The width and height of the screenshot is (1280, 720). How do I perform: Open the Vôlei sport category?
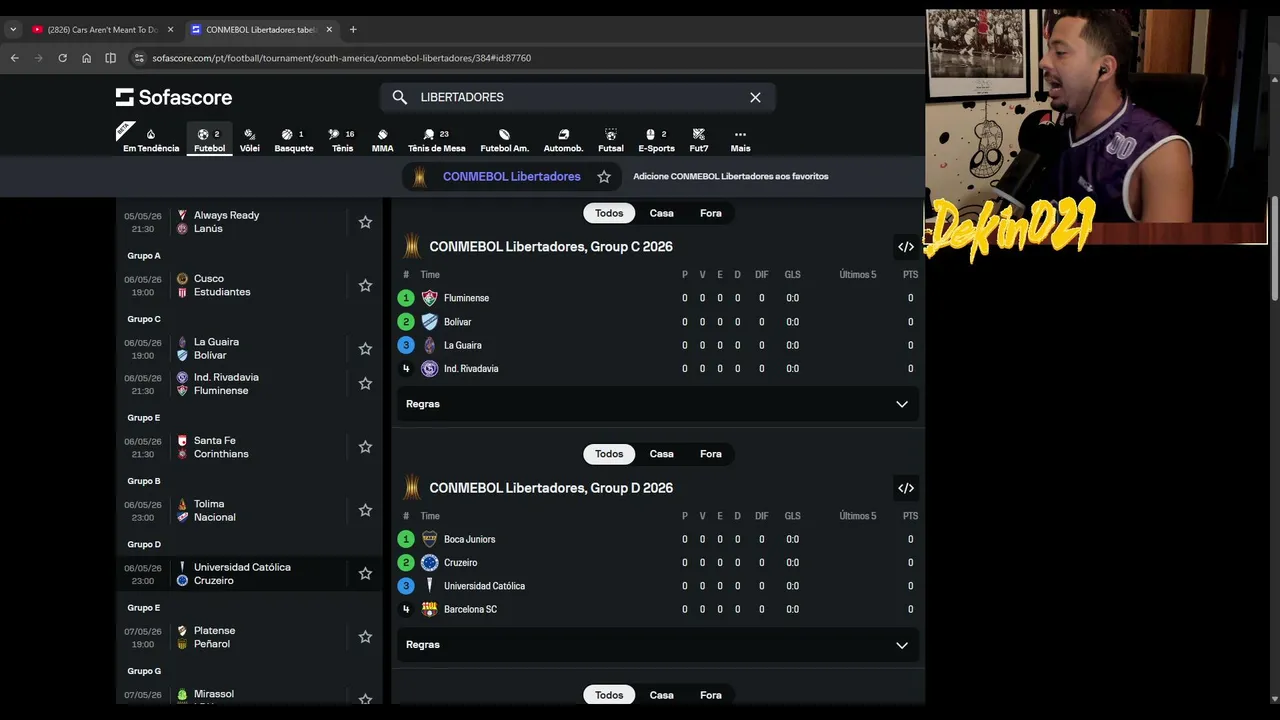(250, 140)
